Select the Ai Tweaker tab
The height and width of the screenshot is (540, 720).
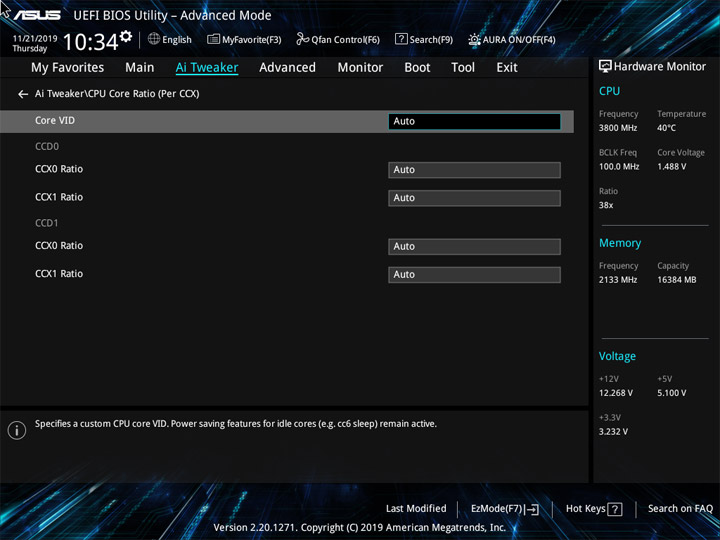click(x=207, y=68)
